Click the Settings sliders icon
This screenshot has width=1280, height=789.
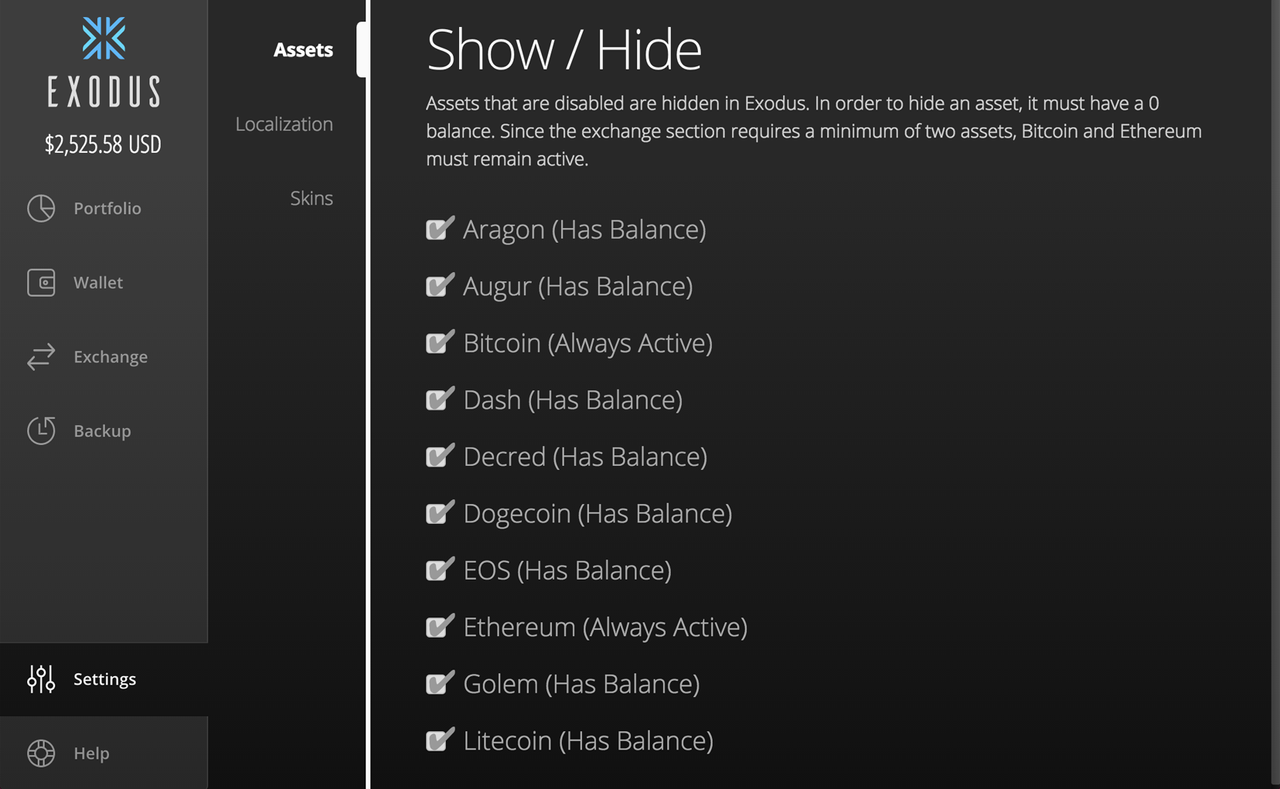point(41,679)
